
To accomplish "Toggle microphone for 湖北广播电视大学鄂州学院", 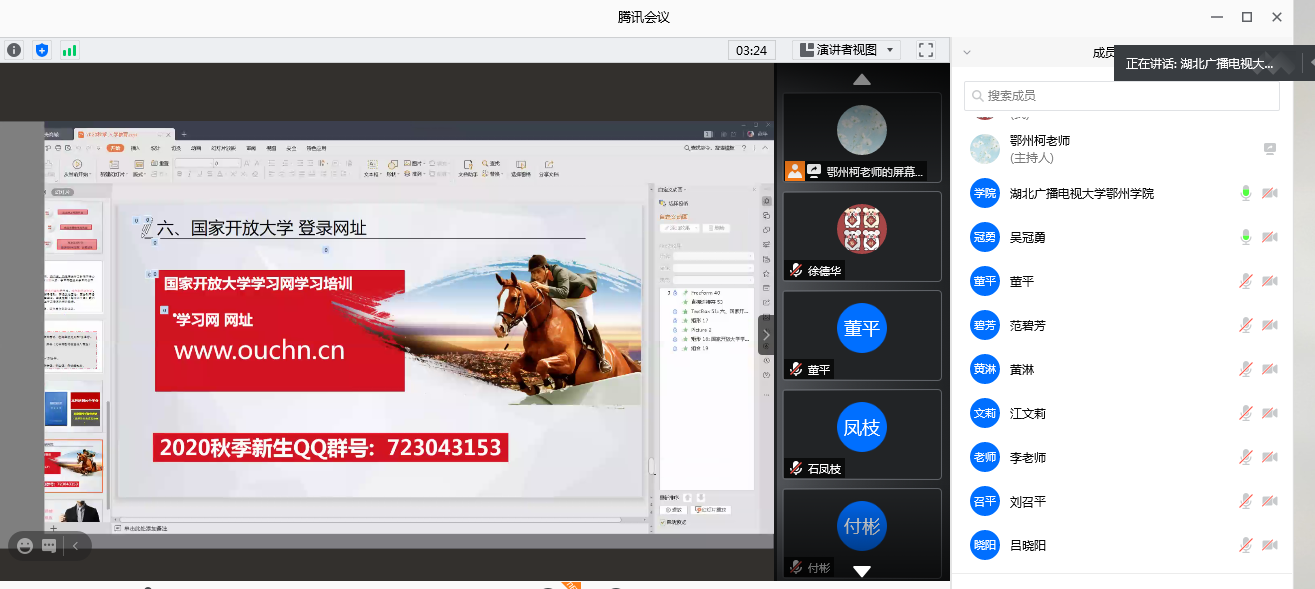I will click(1246, 193).
